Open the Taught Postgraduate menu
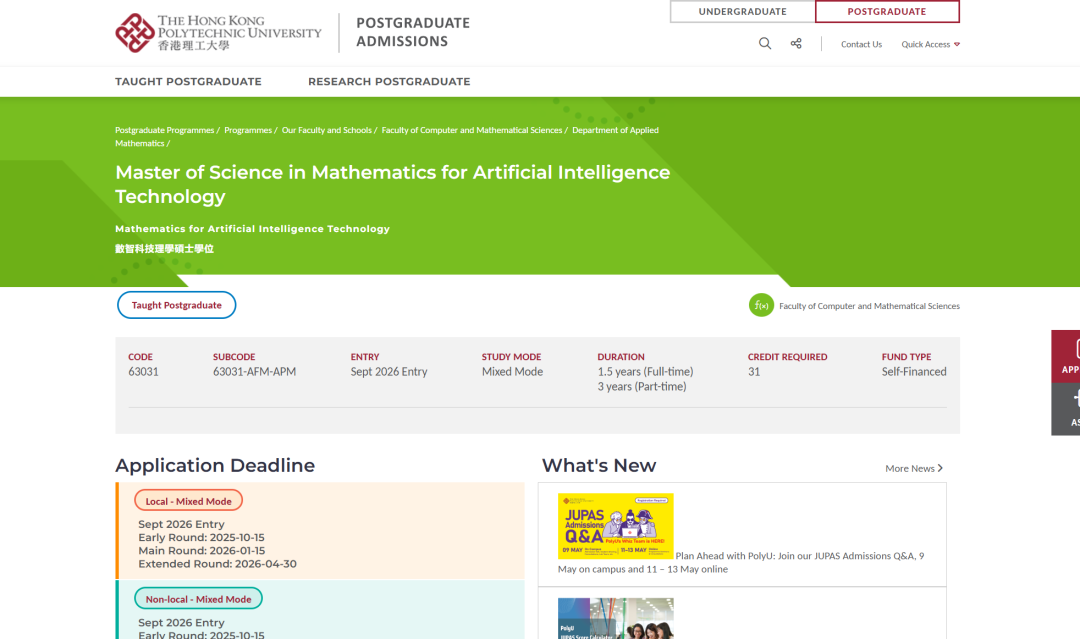Screen dimensions: 1080x639 [x=188, y=81]
